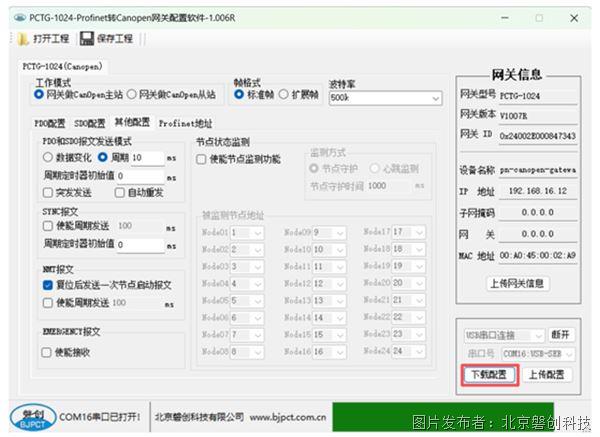Click the 网关 ID field
Viewport: 600px width, 437px height.
[538, 136]
